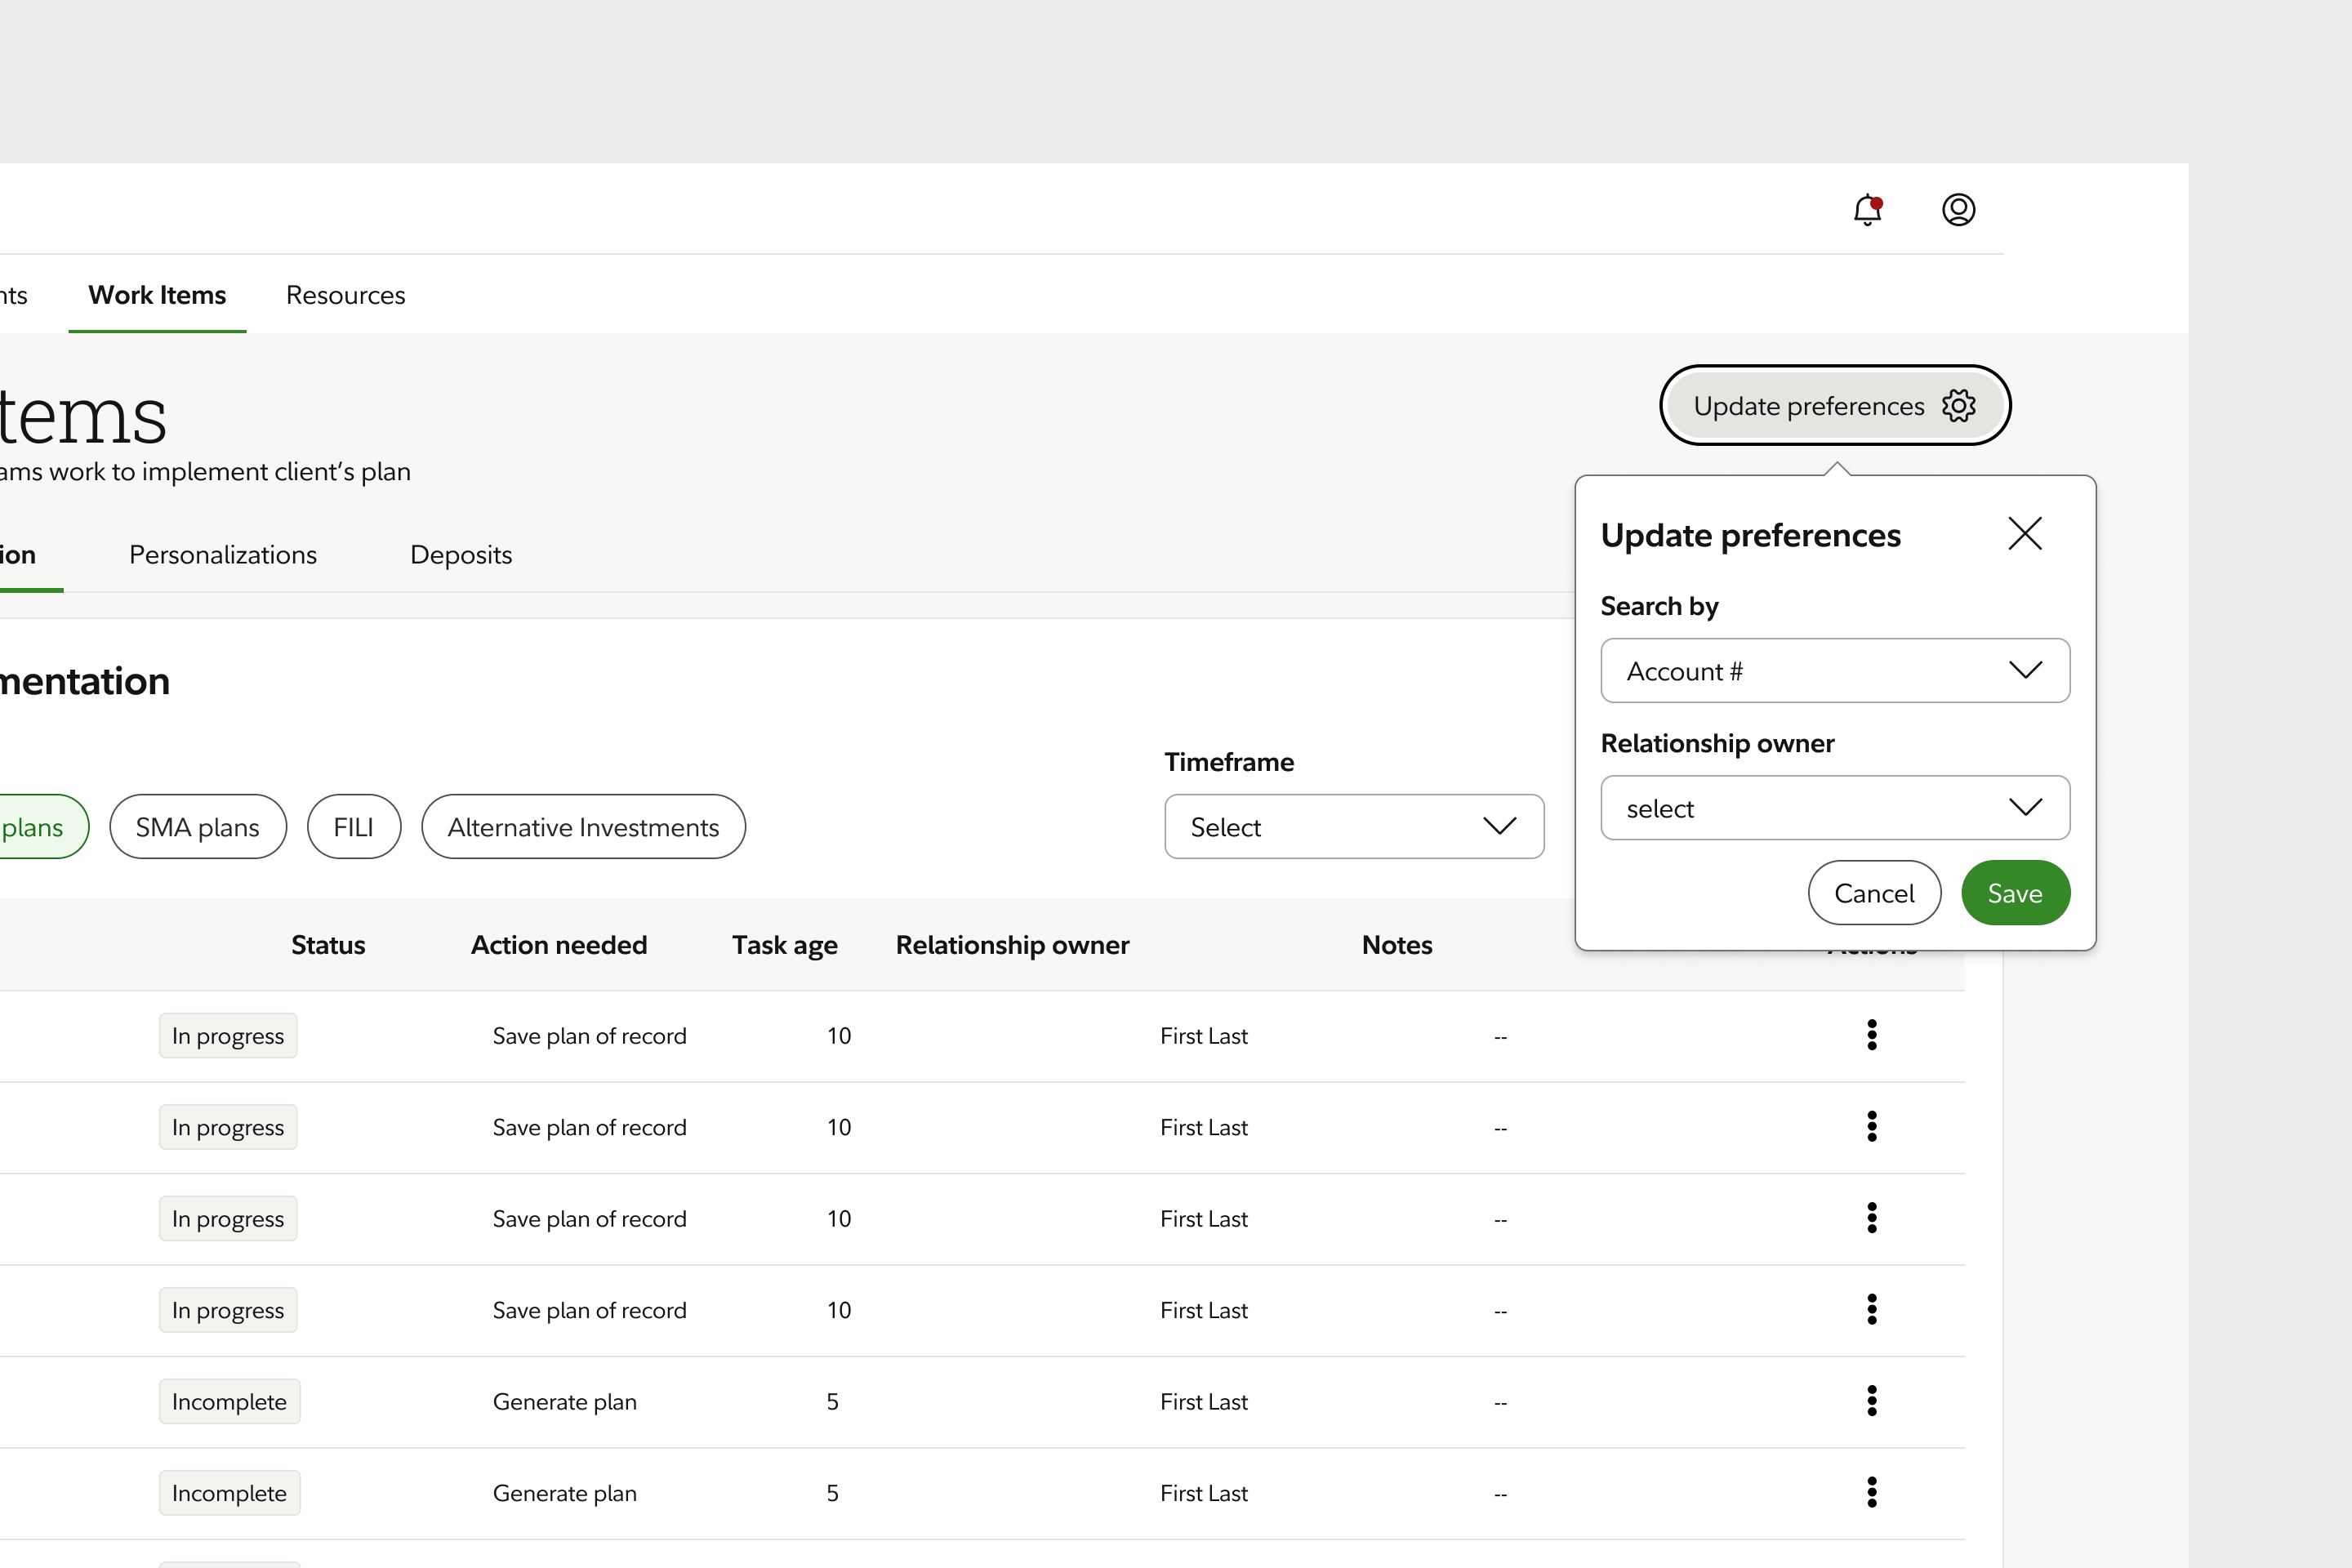
Task: Close the Update preferences popup
Action: [x=2025, y=533]
